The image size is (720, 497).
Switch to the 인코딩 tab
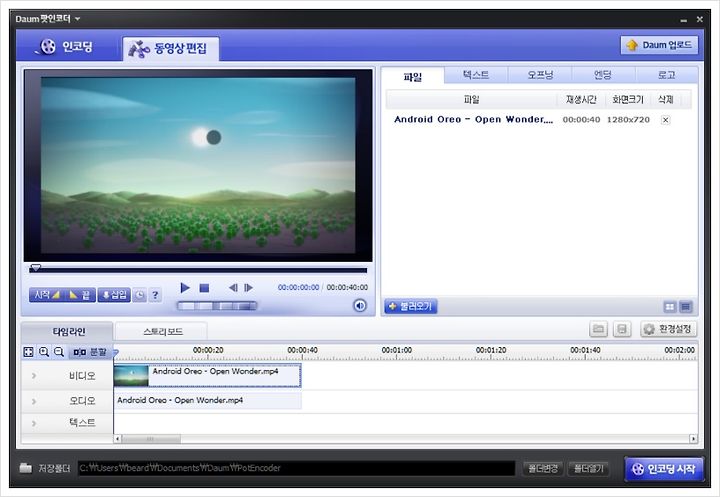click(x=65, y=46)
